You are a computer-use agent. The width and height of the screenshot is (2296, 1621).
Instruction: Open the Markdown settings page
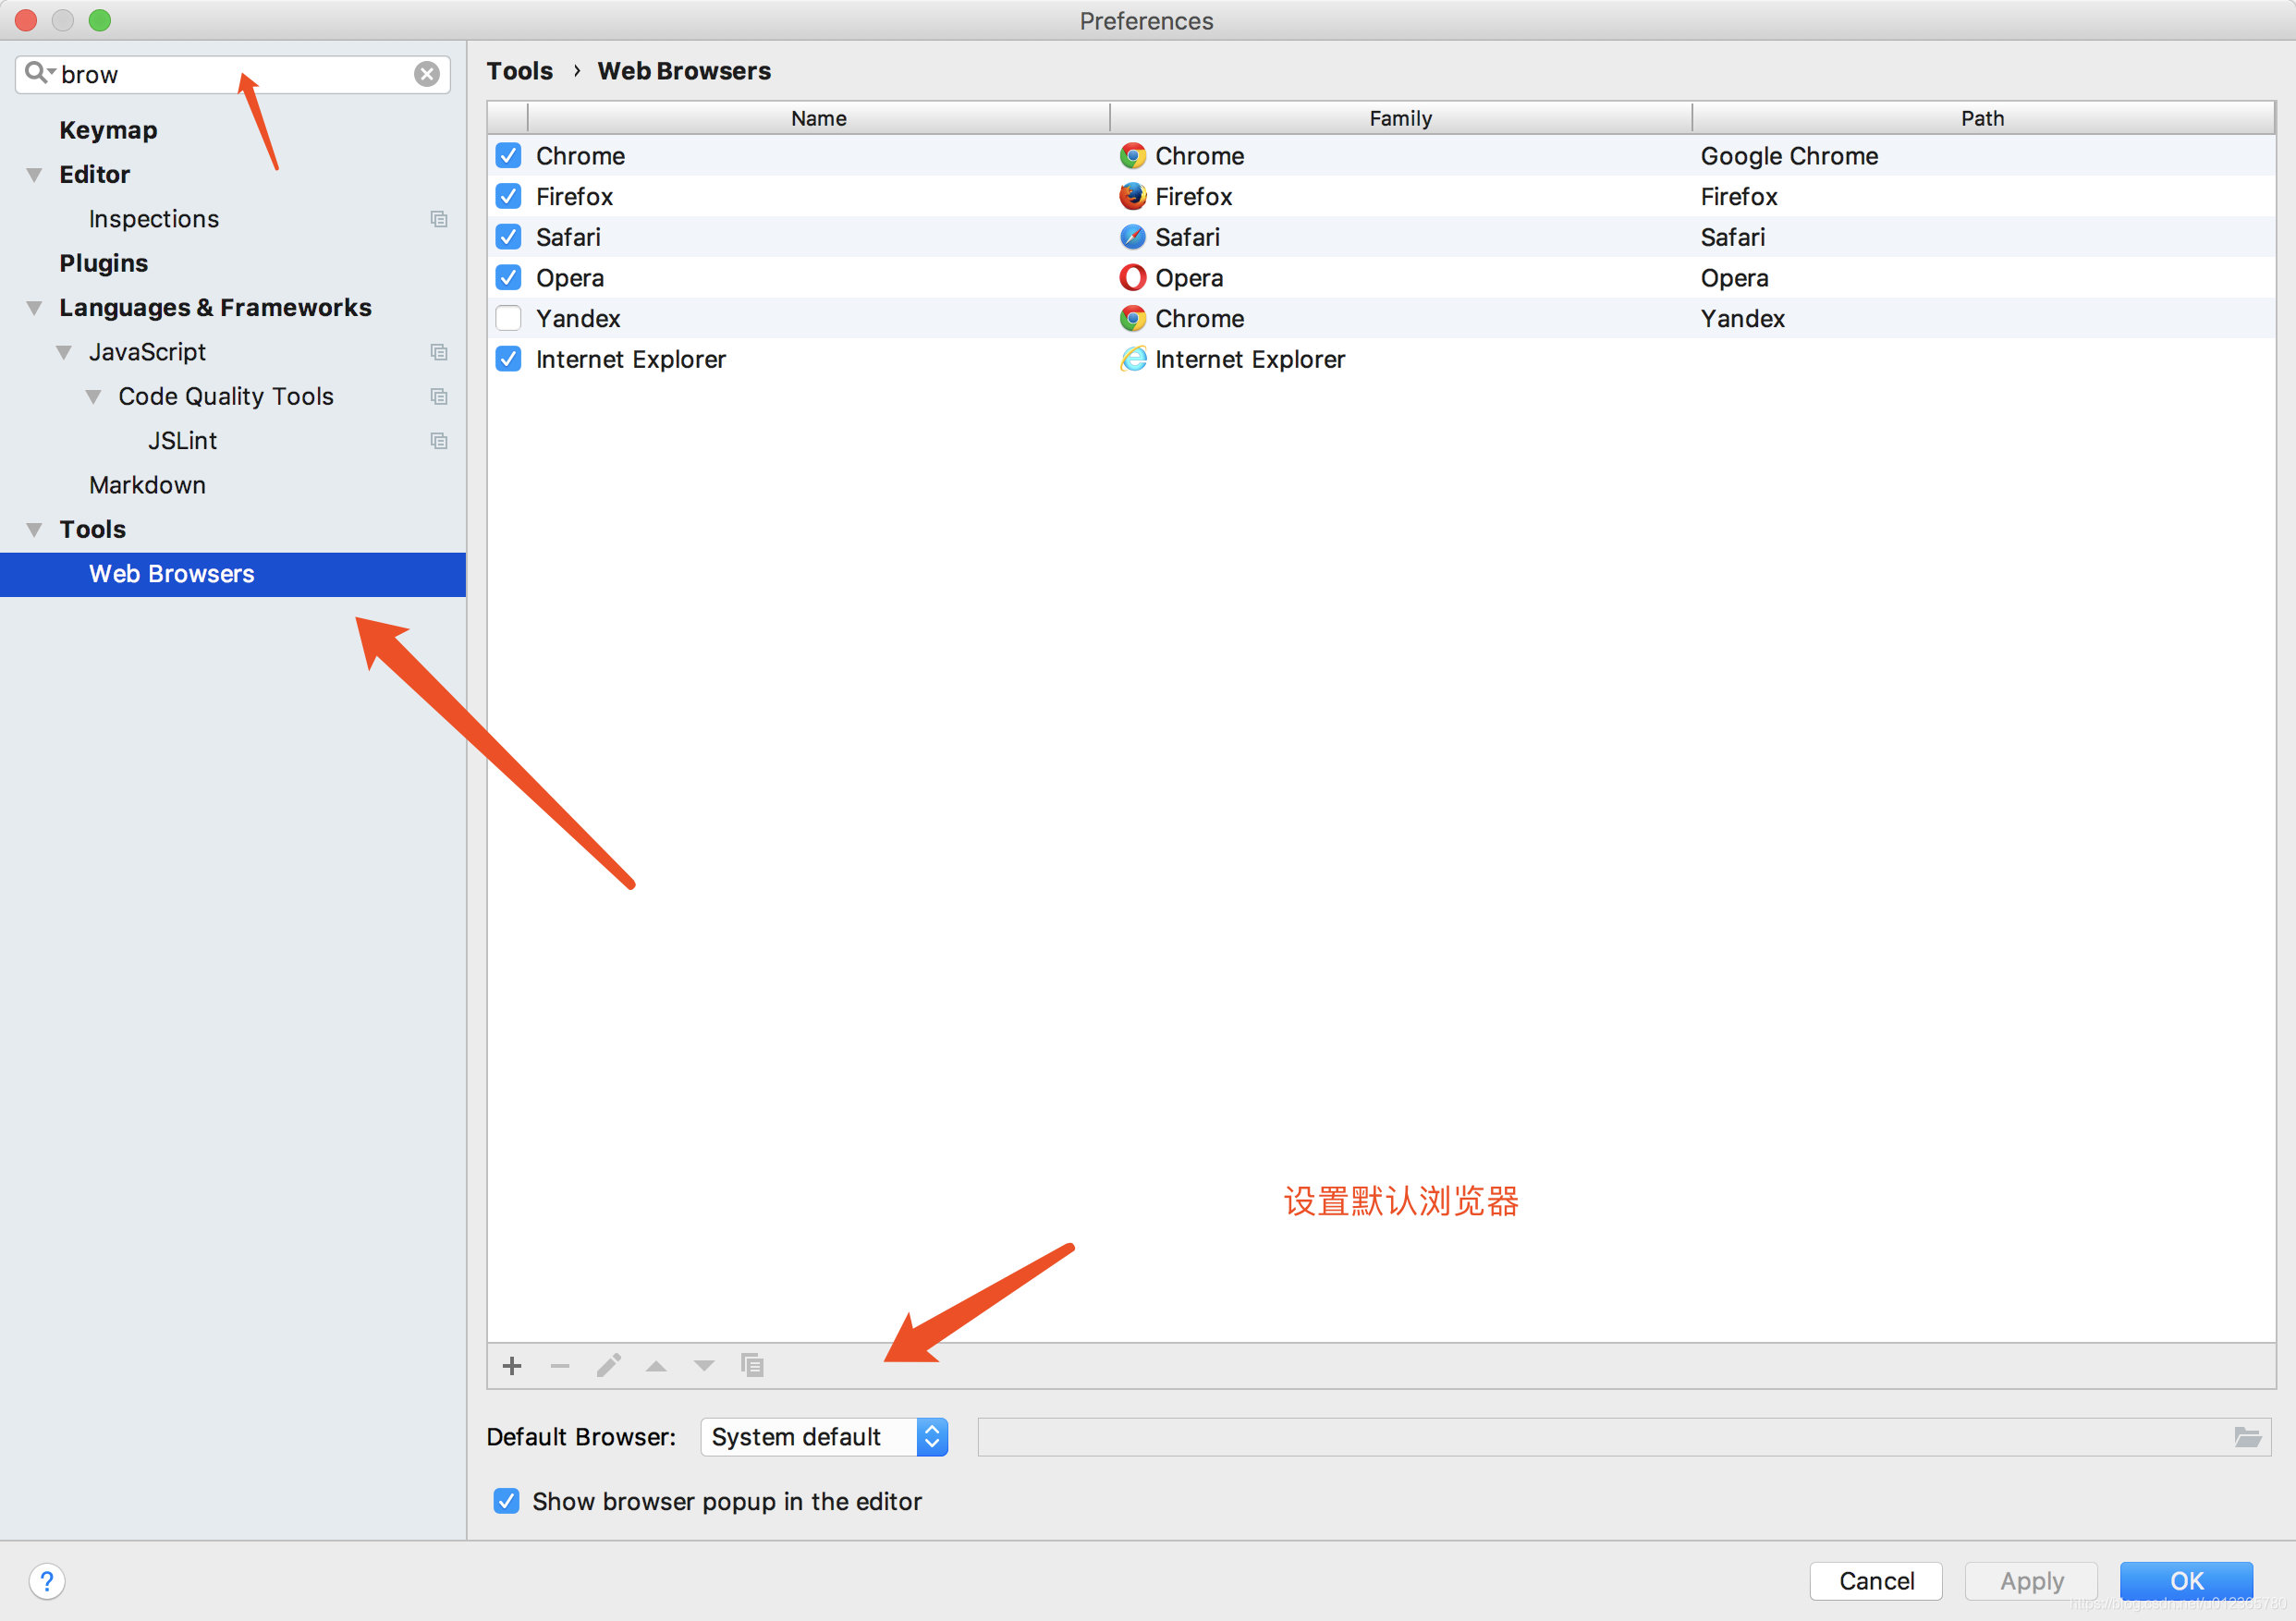click(147, 485)
